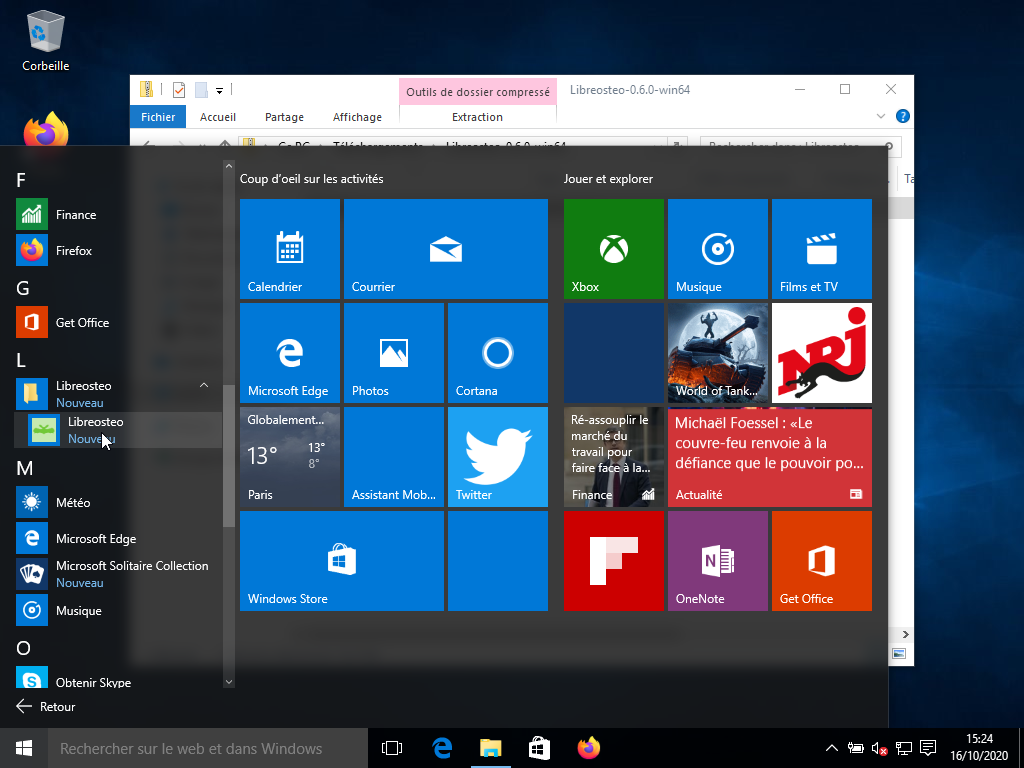The width and height of the screenshot is (1024, 768).
Task: Click the power battery tray icon
Action: [856, 748]
